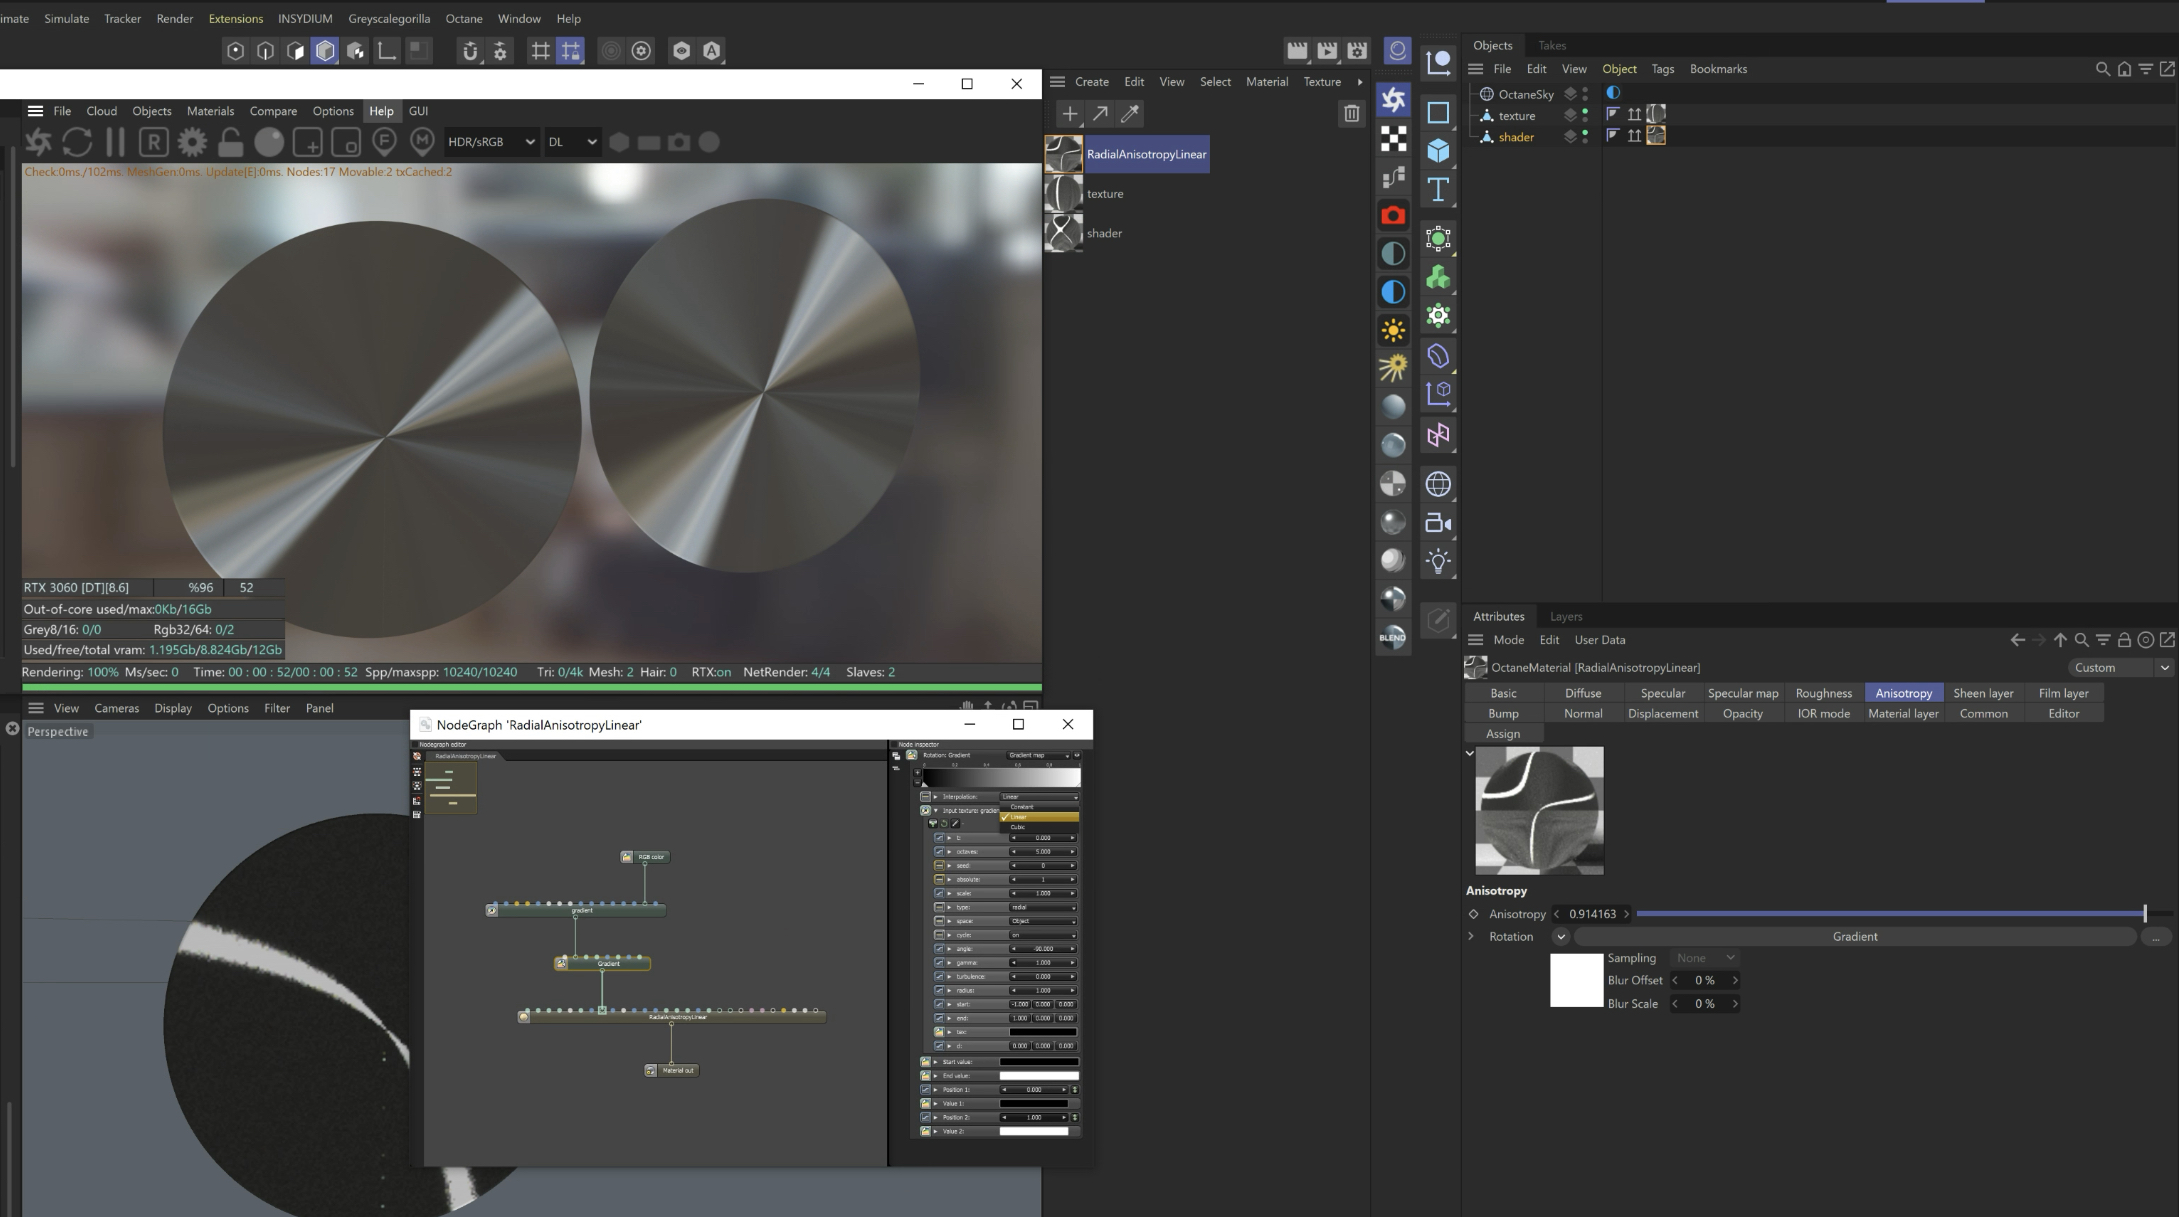The image size is (2179, 1217).
Task: Click the Cube primitive icon
Action: (1438, 151)
